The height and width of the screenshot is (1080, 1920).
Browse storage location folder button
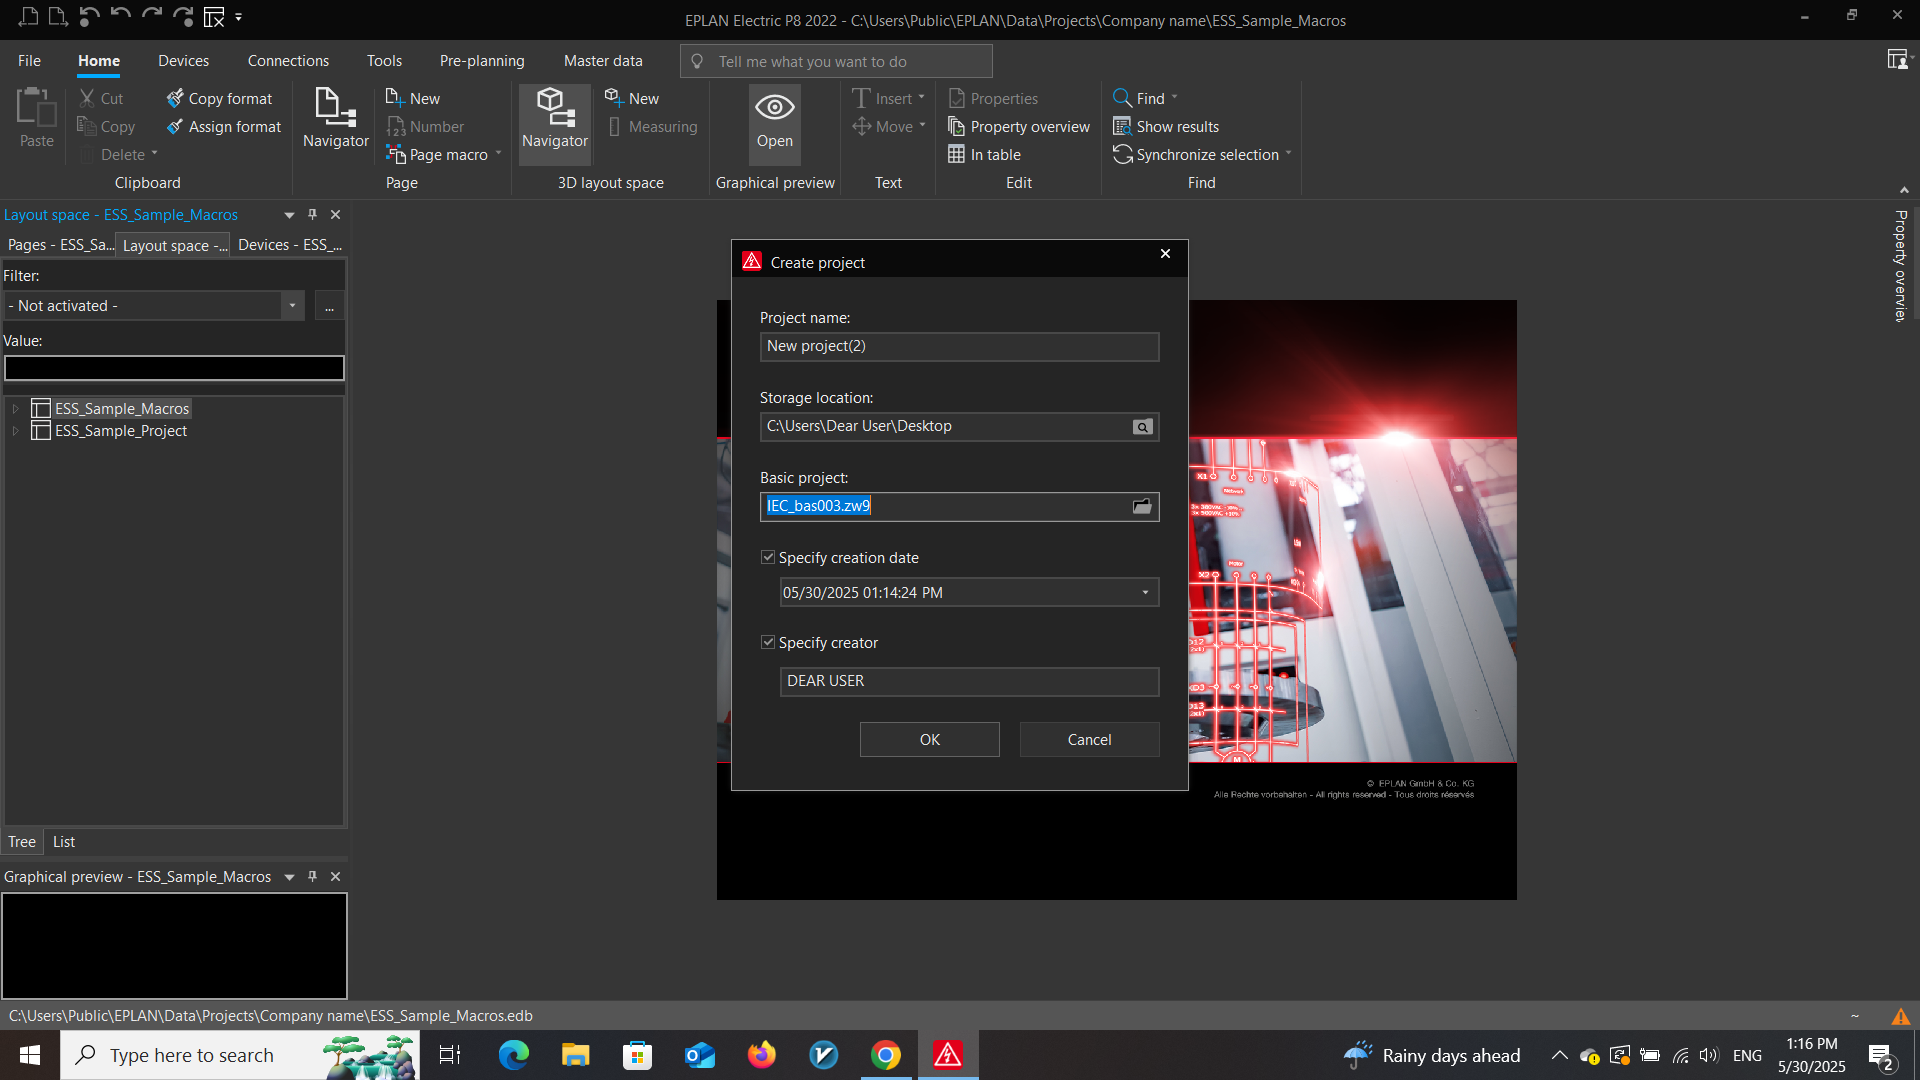[x=1142, y=427]
